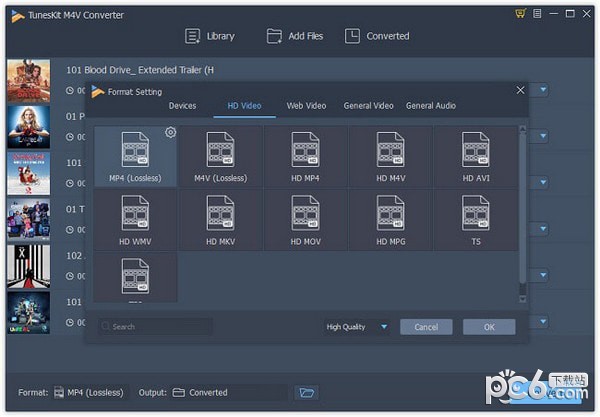Click the scrollbar down arrow in format list
Screen dimensions: 600x417
(522, 299)
